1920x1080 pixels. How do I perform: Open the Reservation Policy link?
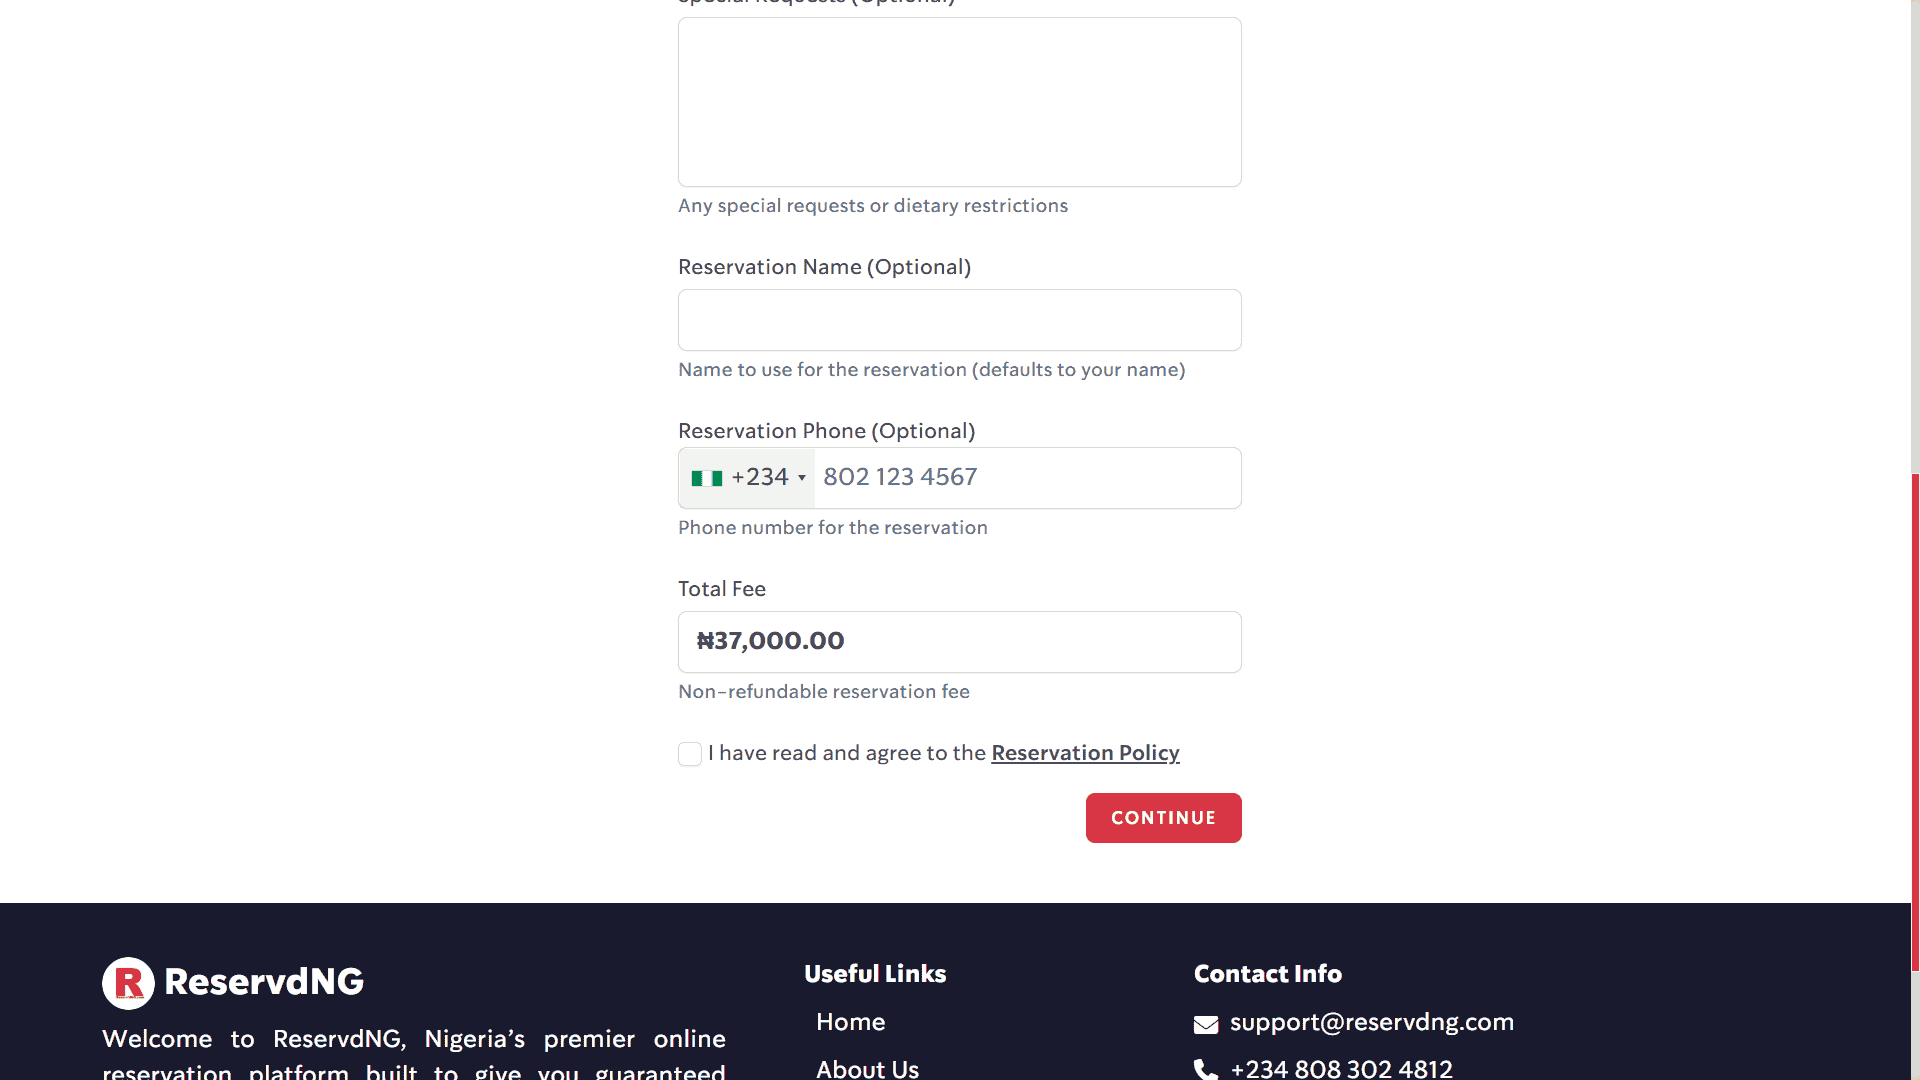[1085, 753]
